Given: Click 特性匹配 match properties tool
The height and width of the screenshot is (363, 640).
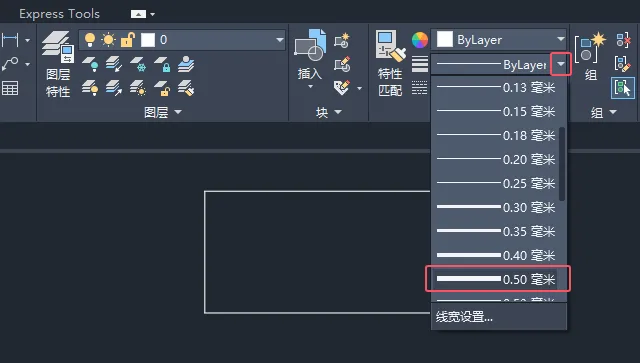Looking at the screenshot, I should 391,63.
